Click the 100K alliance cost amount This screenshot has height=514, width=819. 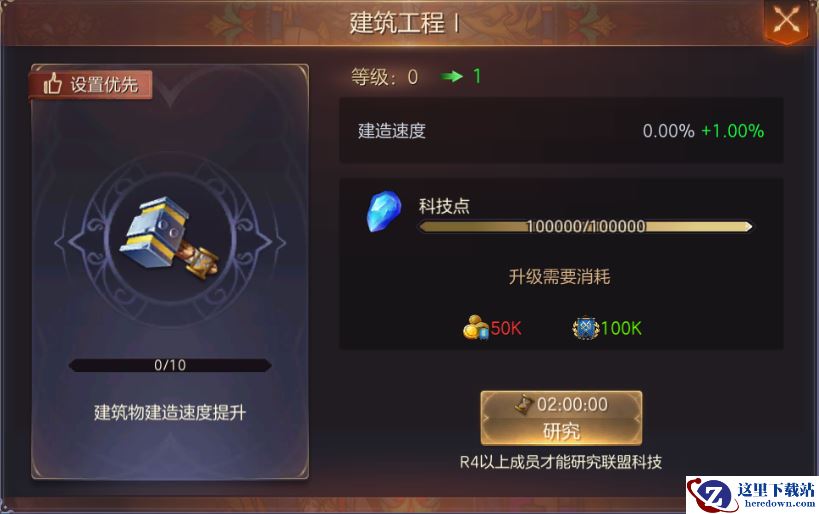click(621, 328)
